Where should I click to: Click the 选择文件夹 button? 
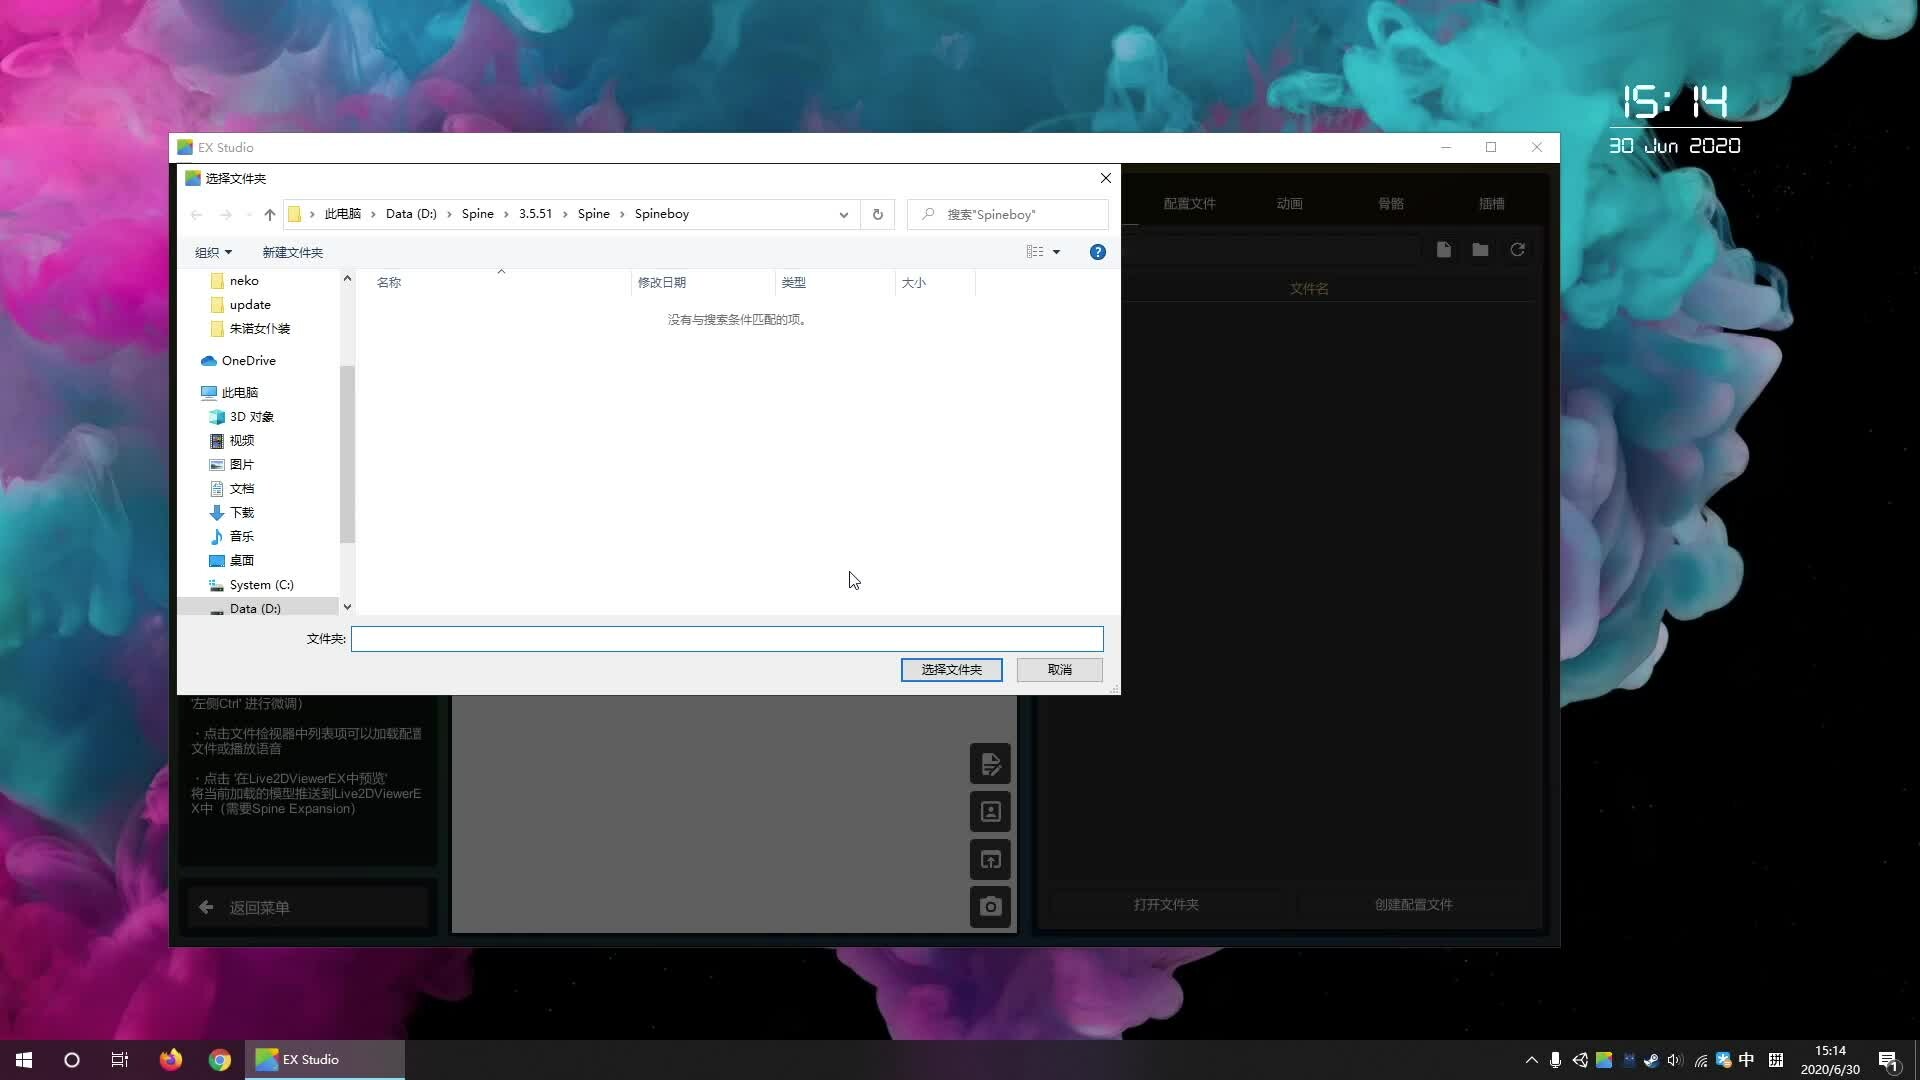951,670
